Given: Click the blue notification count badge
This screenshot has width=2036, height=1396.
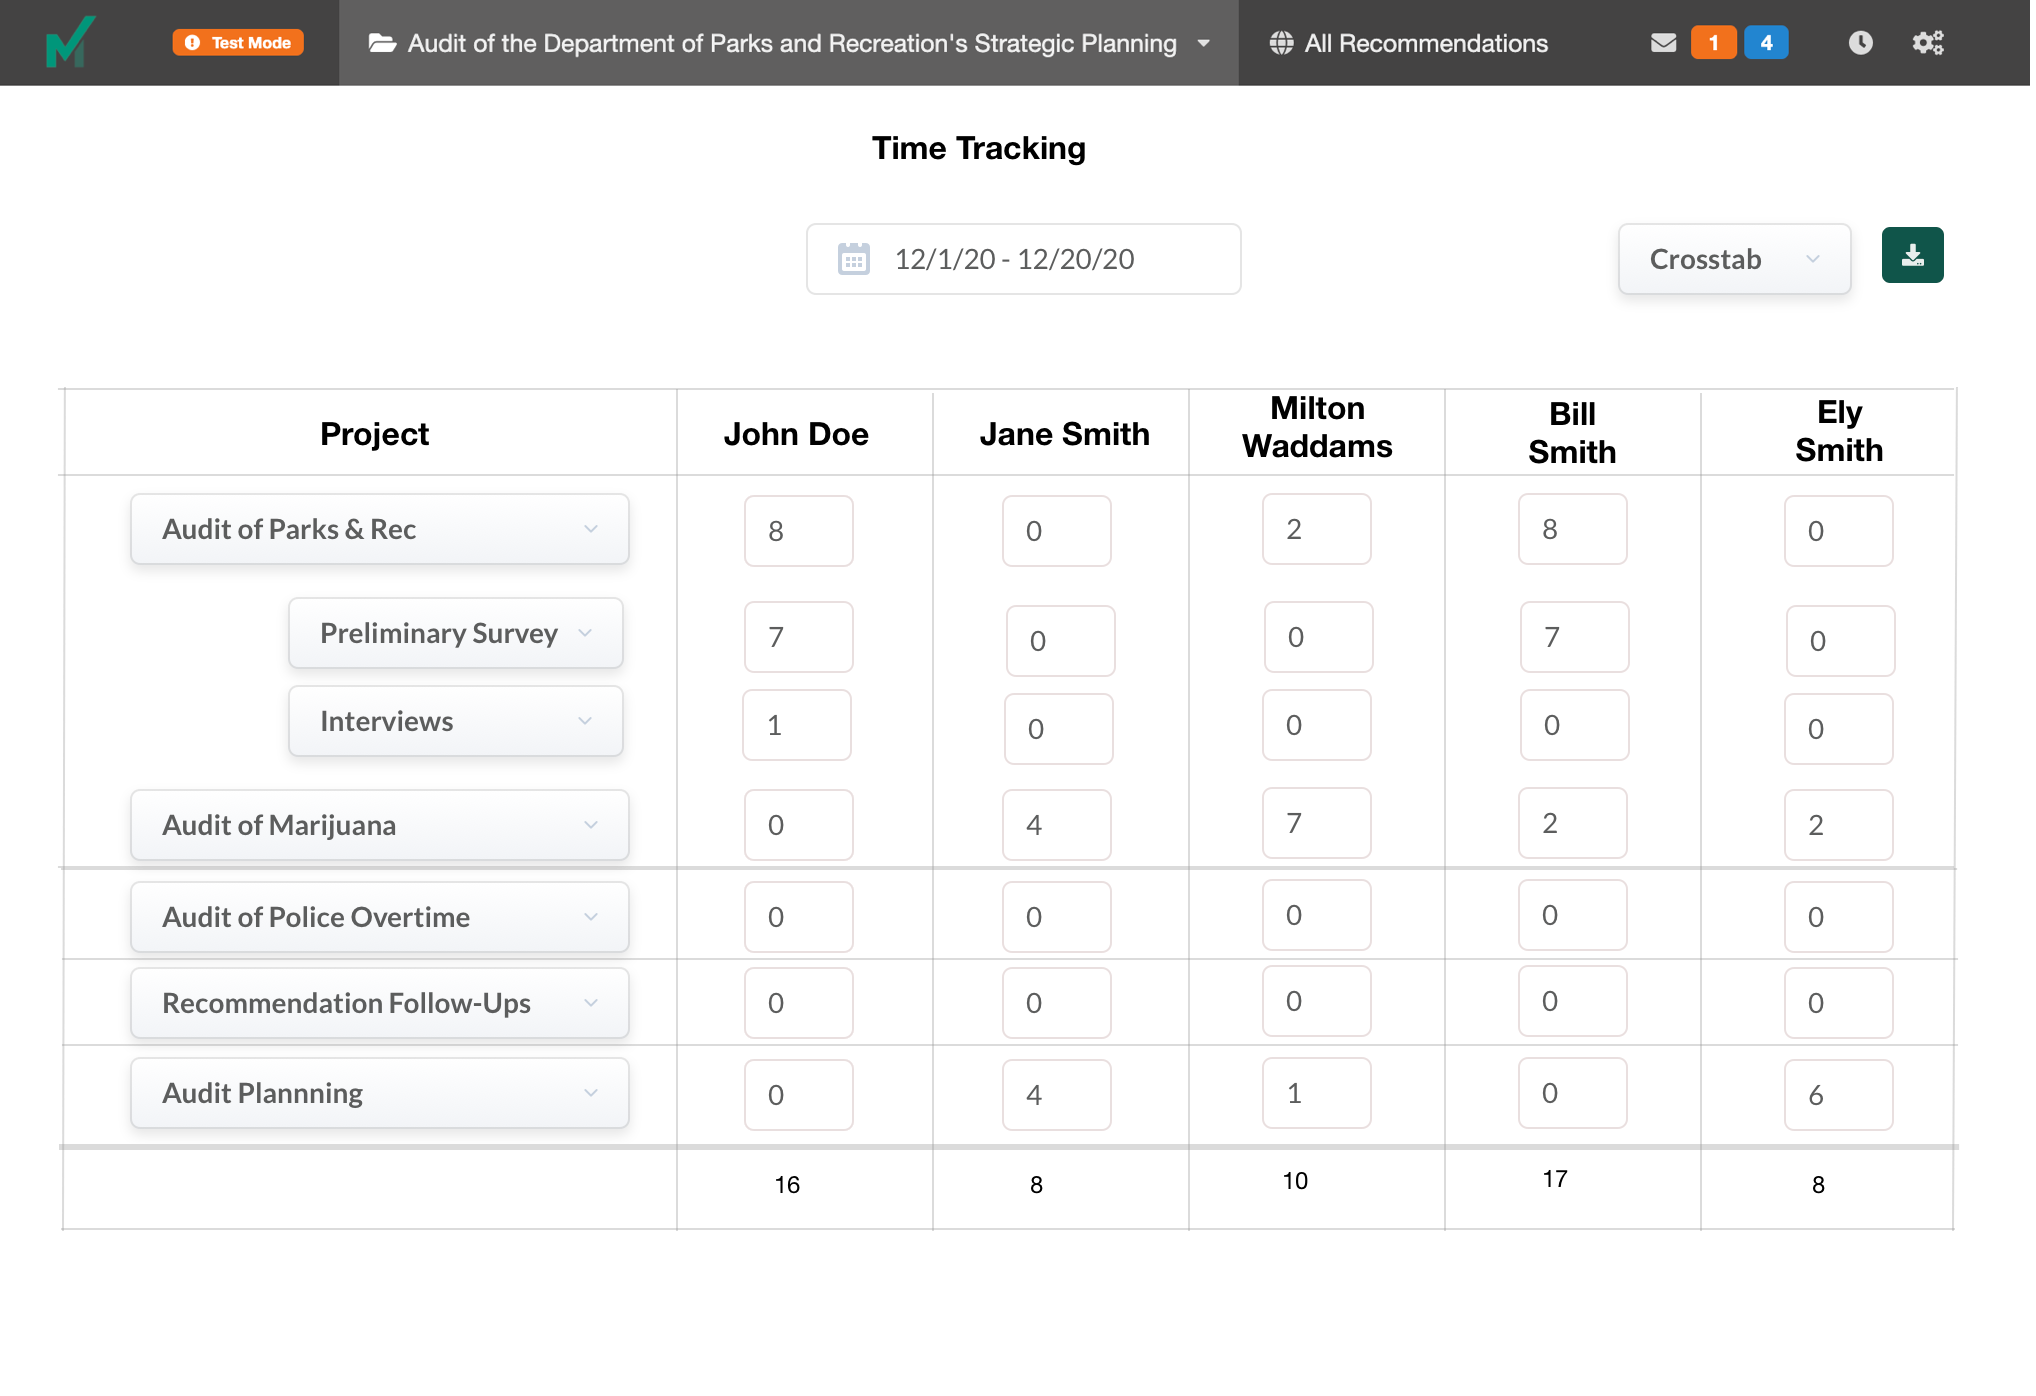Looking at the screenshot, I should click(1766, 43).
